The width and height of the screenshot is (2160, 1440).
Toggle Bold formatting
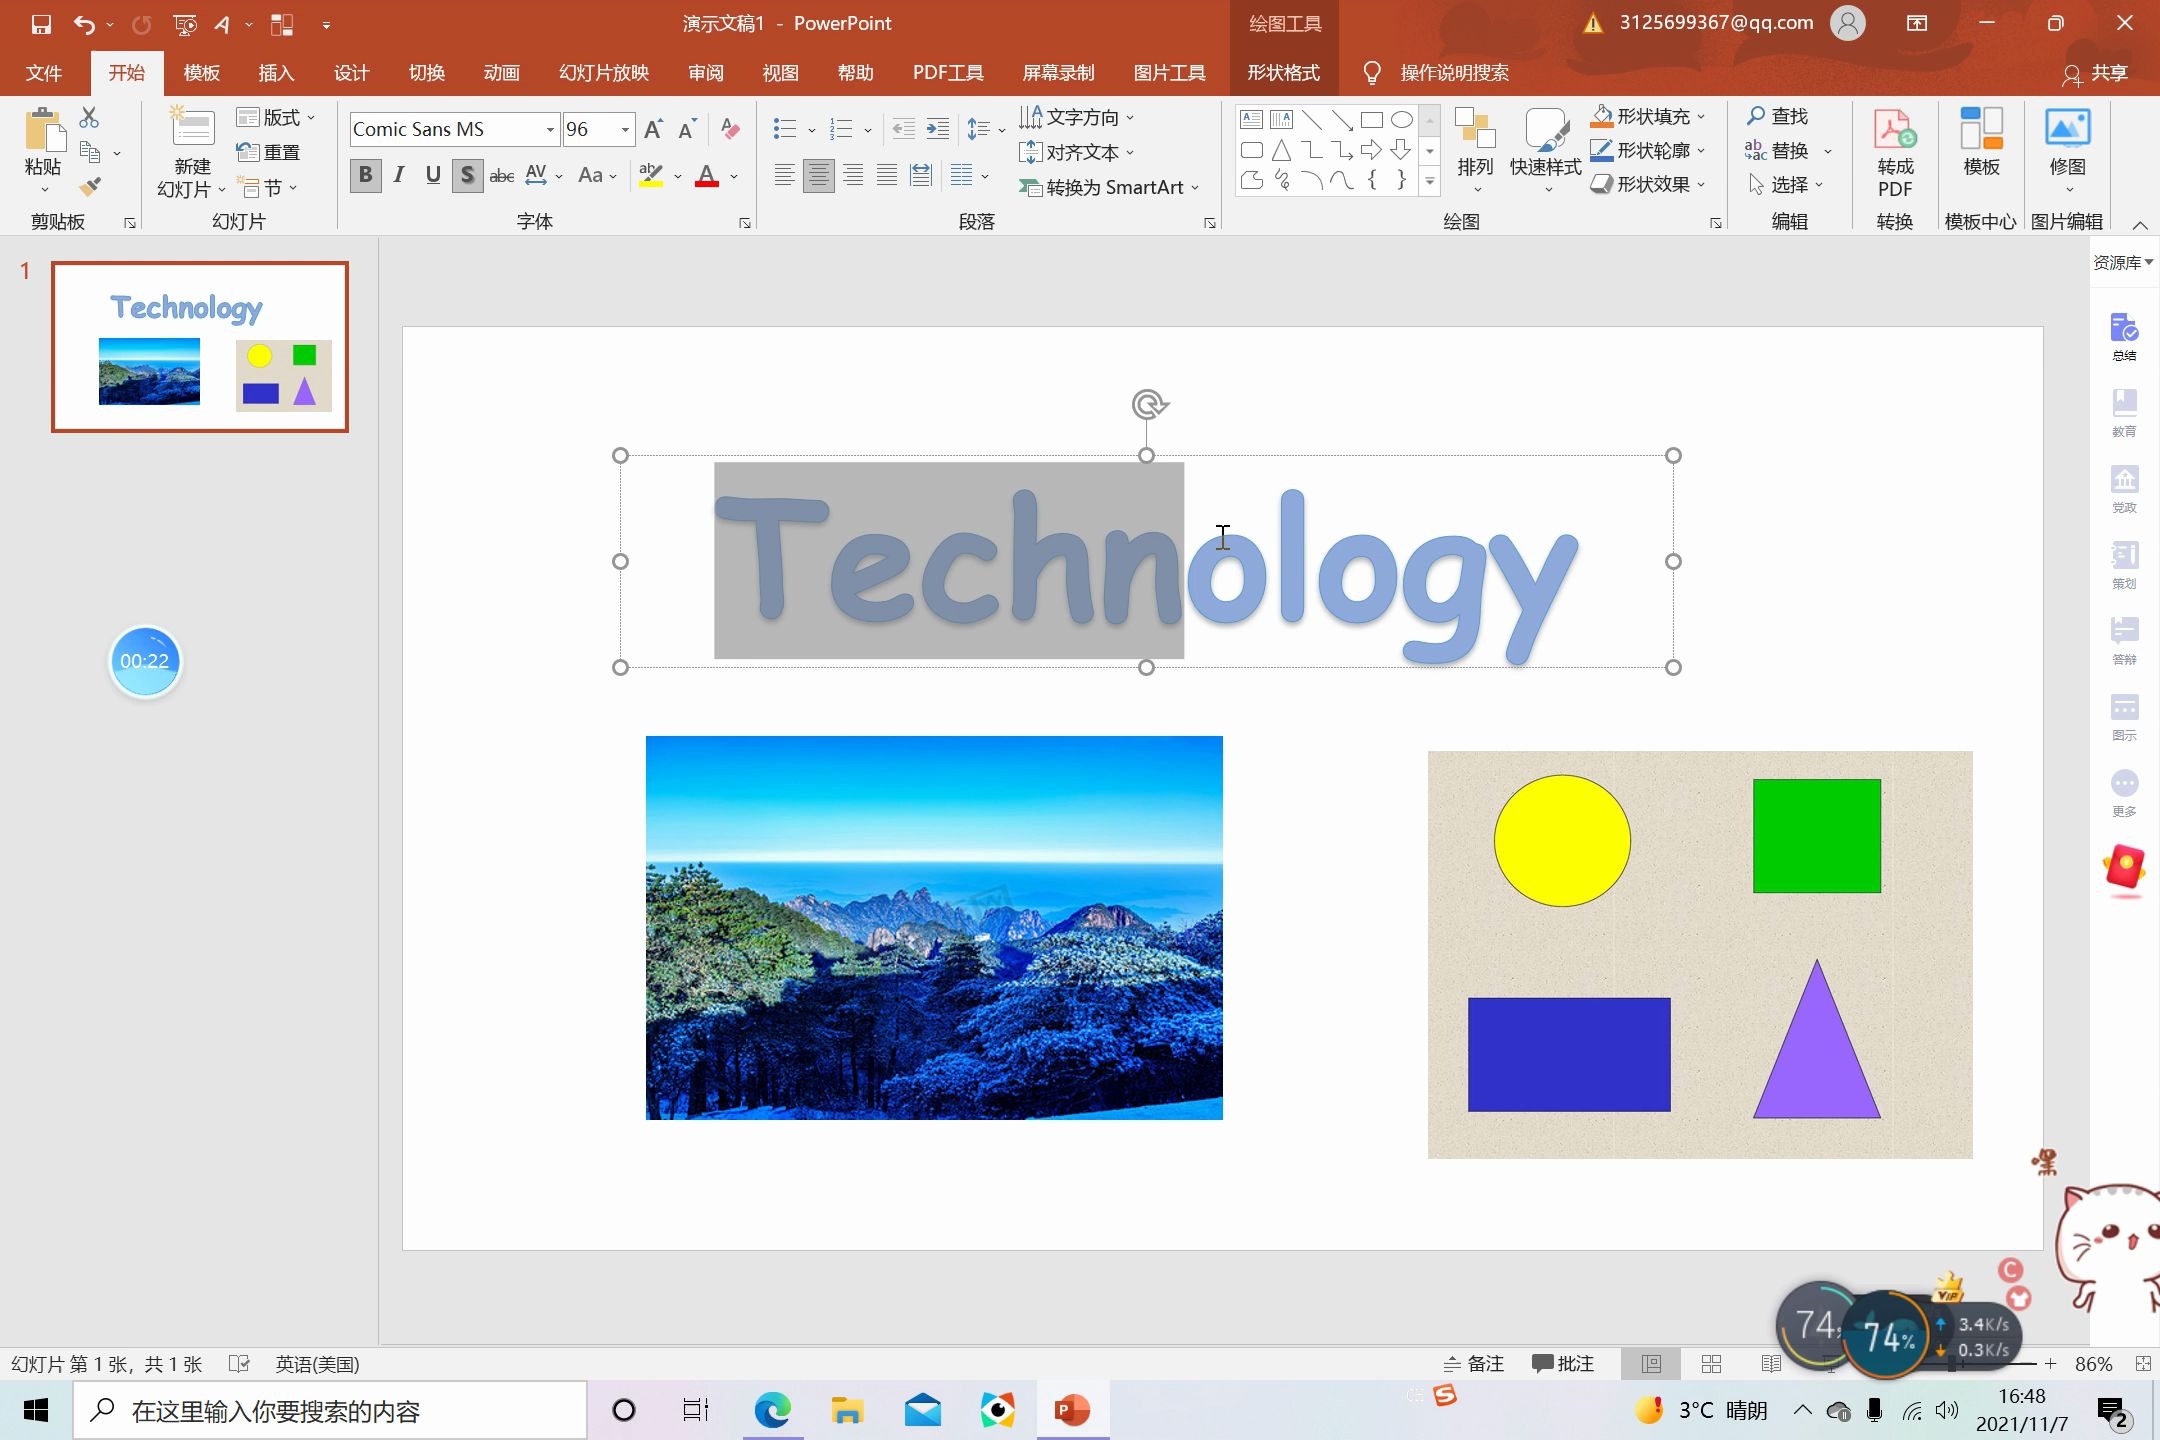[365, 175]
